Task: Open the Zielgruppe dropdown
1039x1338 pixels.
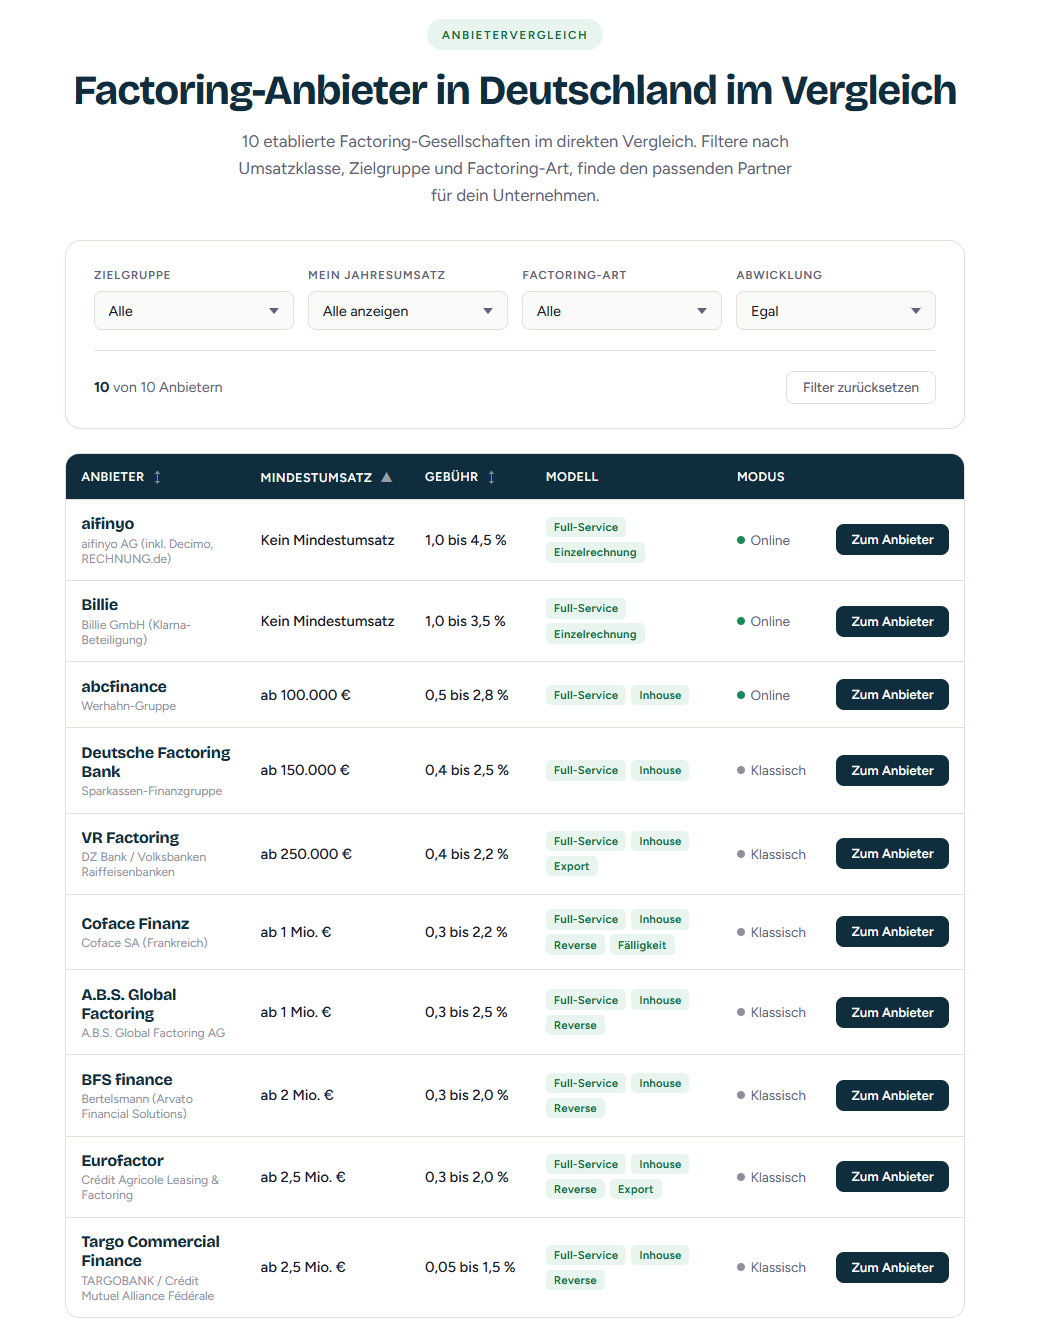Action: [x=194, y=311]
